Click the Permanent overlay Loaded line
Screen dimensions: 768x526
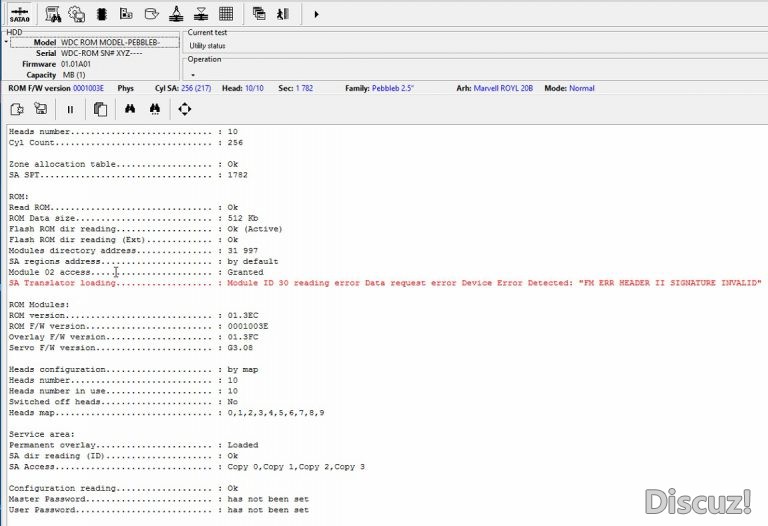tap(133, 445)
